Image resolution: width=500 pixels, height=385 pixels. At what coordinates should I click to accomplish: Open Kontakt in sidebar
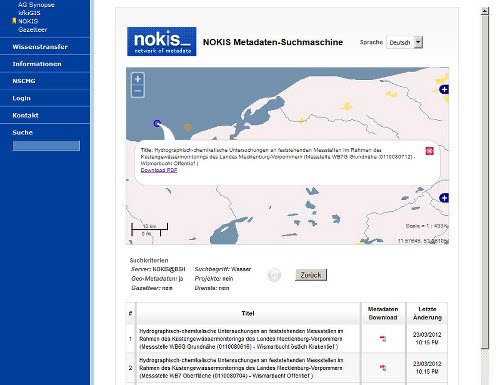(x=25, y=115)
